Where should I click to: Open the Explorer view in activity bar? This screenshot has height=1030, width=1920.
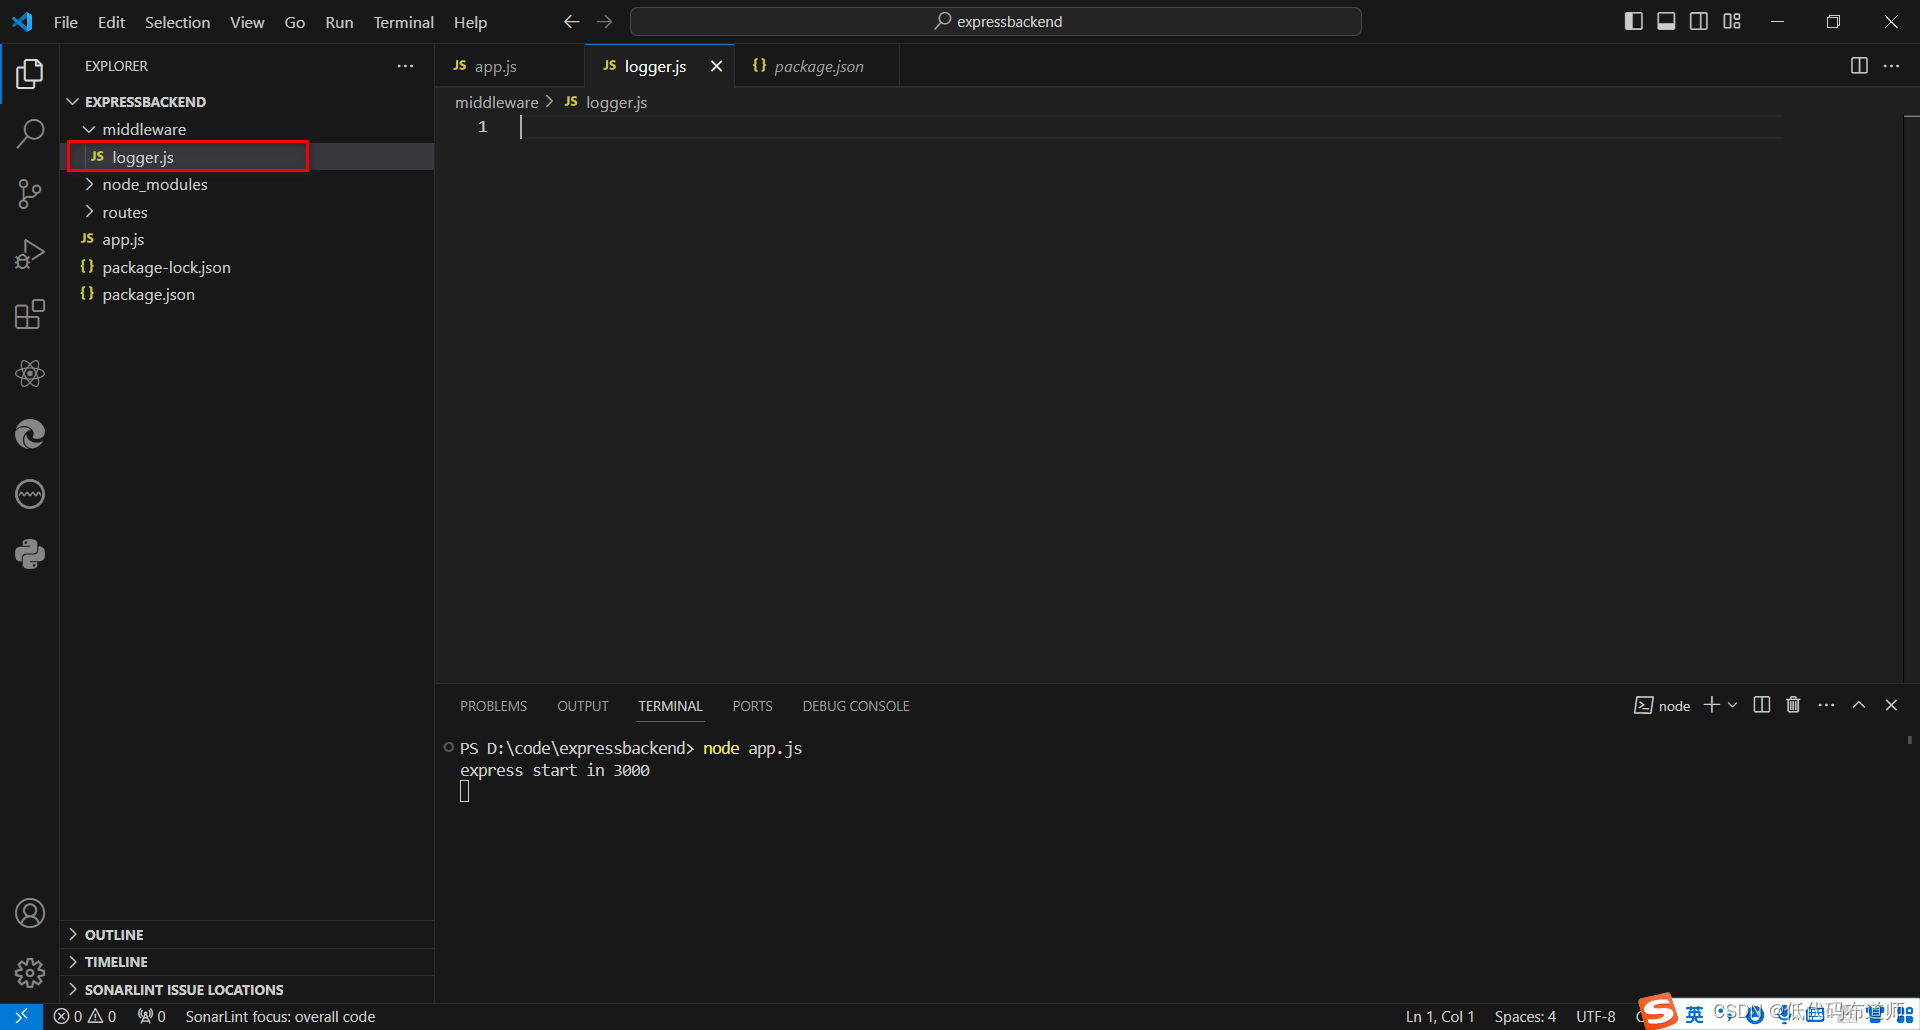[30, 73]
